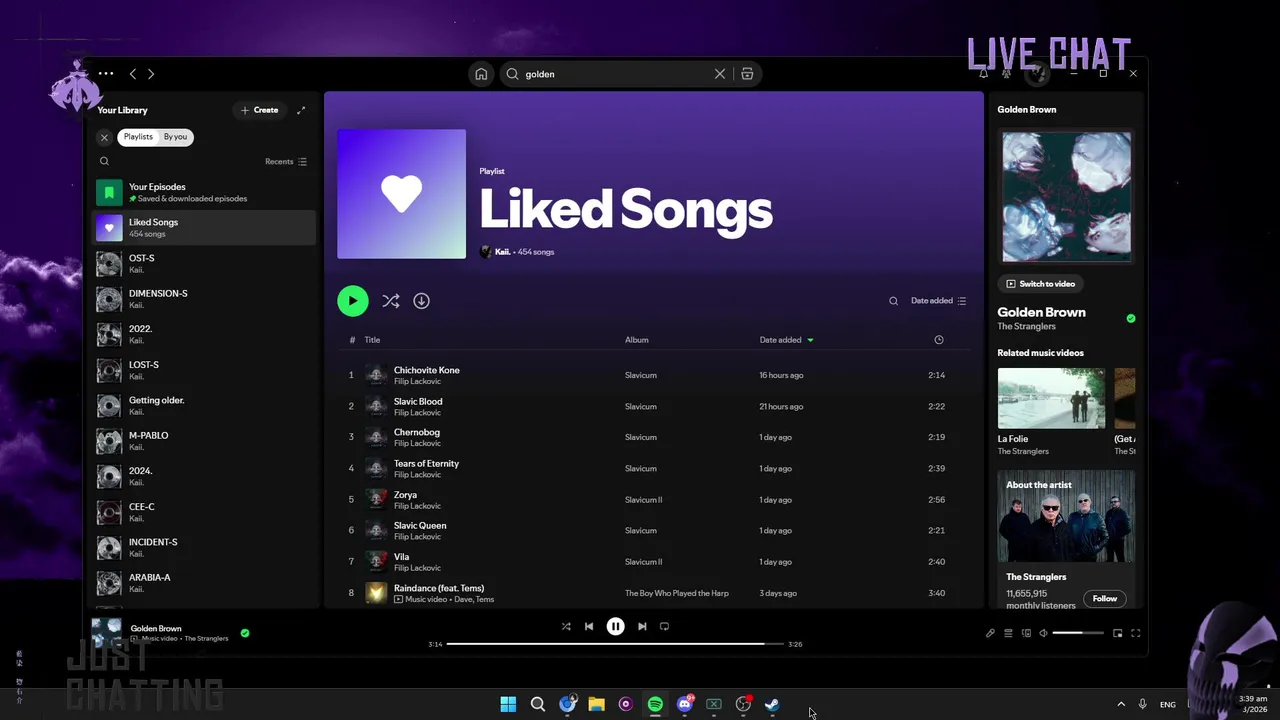This screenshot has height=720, width=1280.
Task: Toggle shuffle in the player bar
Action: coord(566,627)
